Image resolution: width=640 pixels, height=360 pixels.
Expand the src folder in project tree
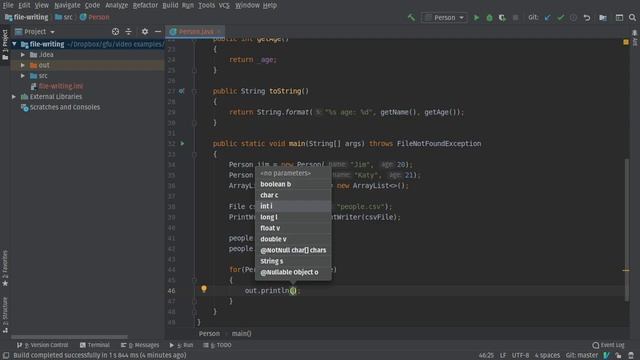[23, 76]
